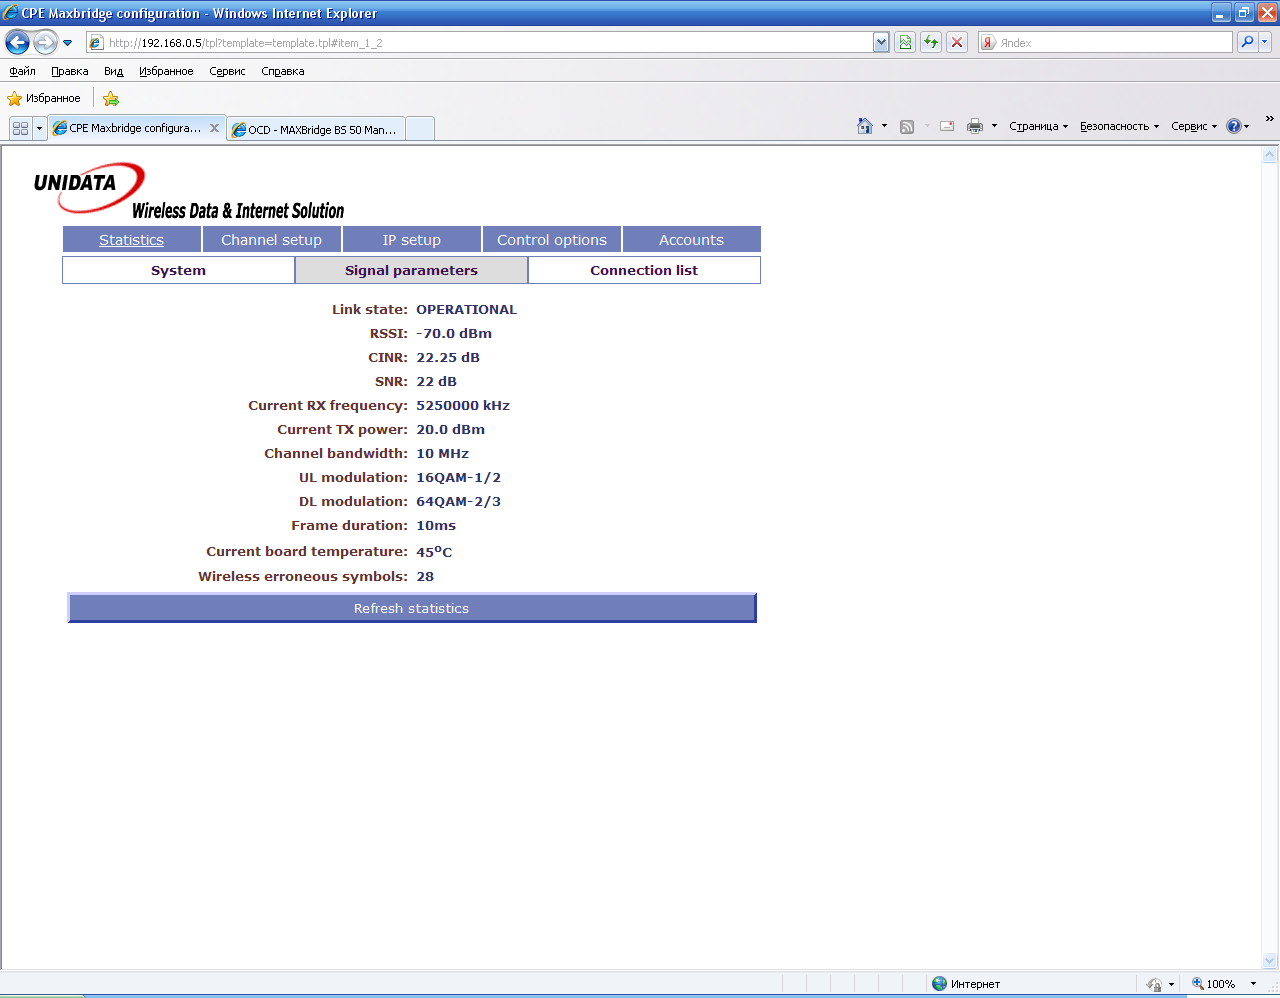Viewport: 1280px width, 998px height.
Task: Click the page scrollbar down arrow
Action: click(x=1270, y=961)
